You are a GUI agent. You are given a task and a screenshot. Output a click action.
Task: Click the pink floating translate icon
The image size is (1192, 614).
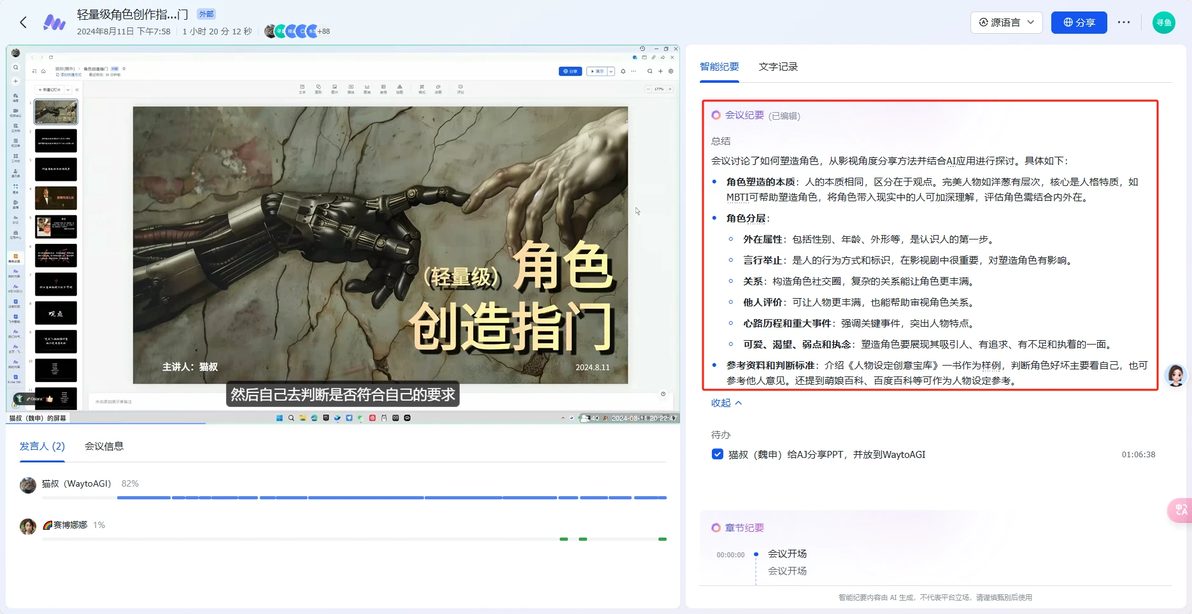click(x=1179, y=511)
